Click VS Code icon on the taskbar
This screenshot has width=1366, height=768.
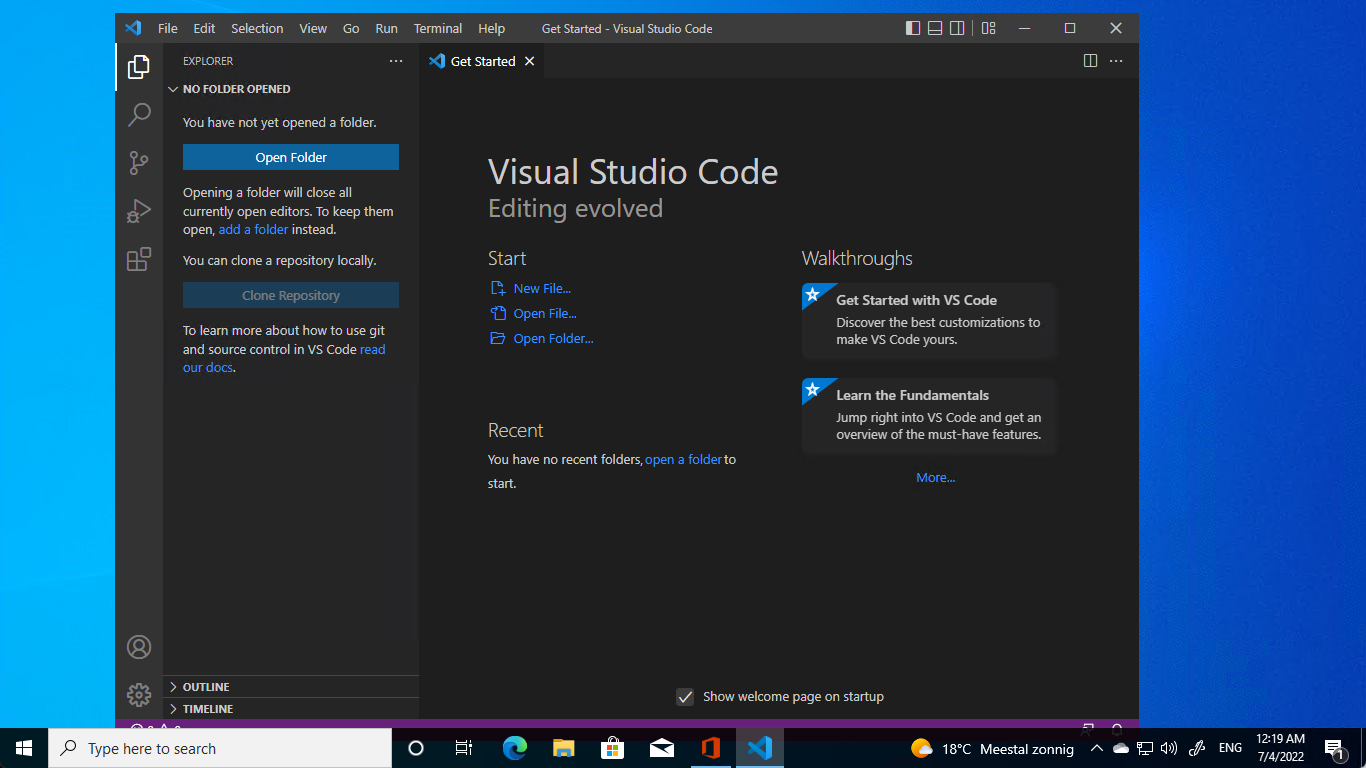760,748
